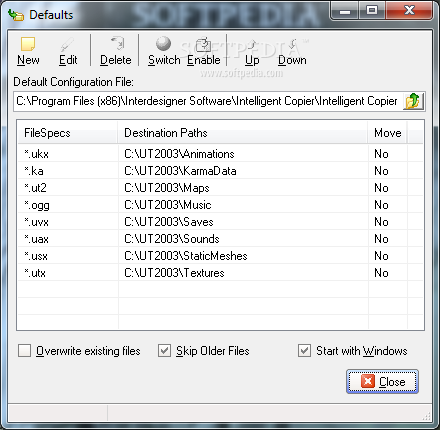Viewport: 440px width, 430px height.
Task: Browse for the default configuration file
Action: (x=414, y=101)
